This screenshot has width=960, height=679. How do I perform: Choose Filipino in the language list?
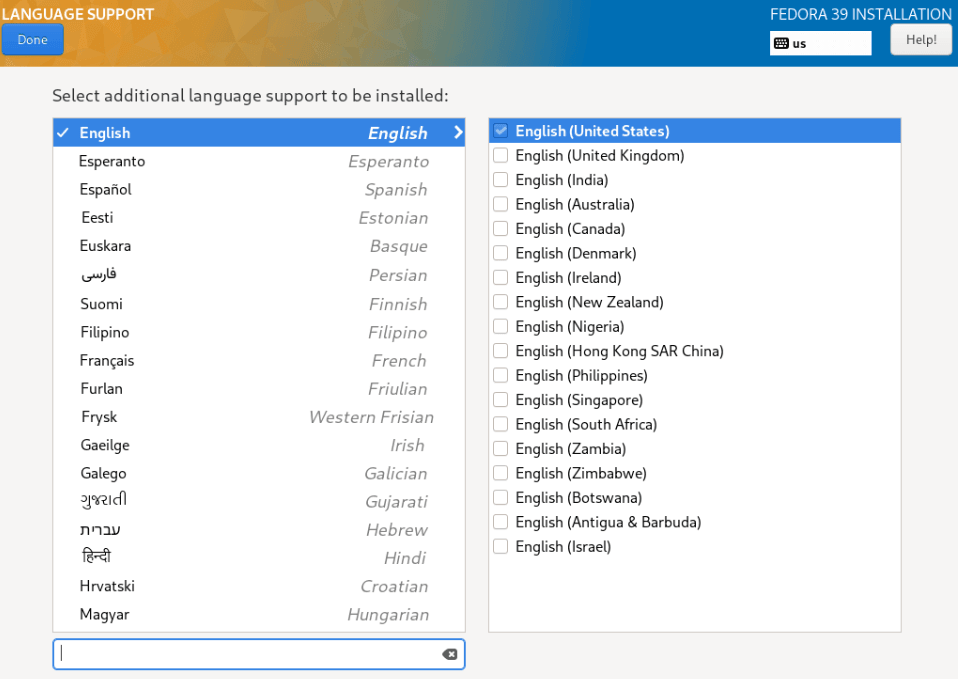(258, 332)
